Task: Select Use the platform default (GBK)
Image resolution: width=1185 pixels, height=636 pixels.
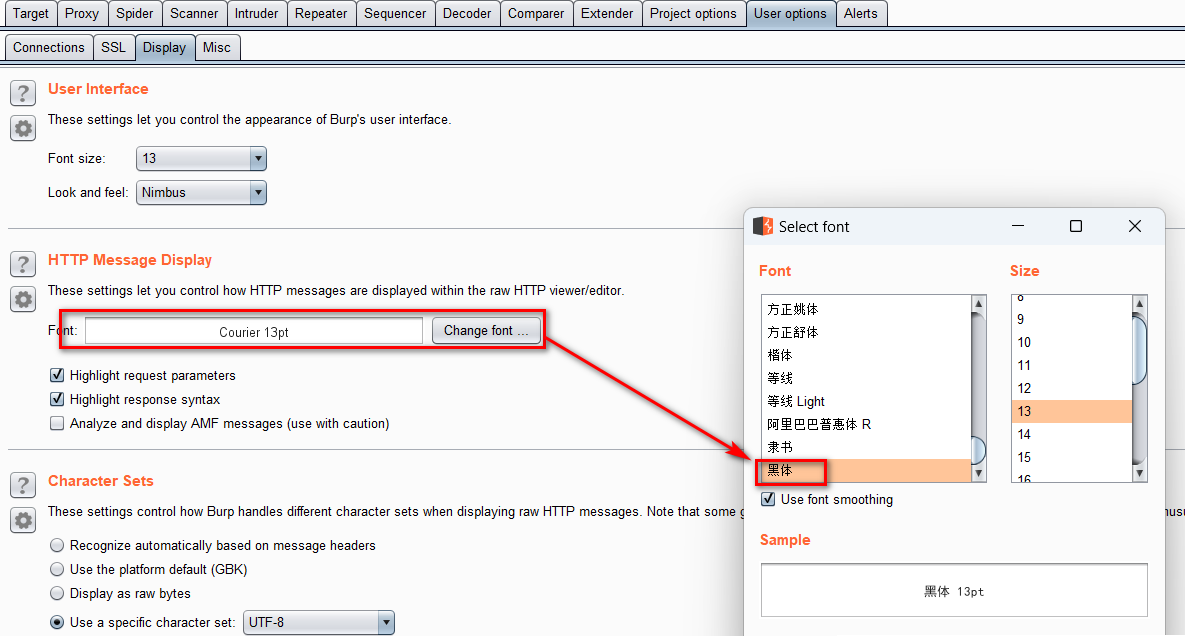Action: (57, 570)
